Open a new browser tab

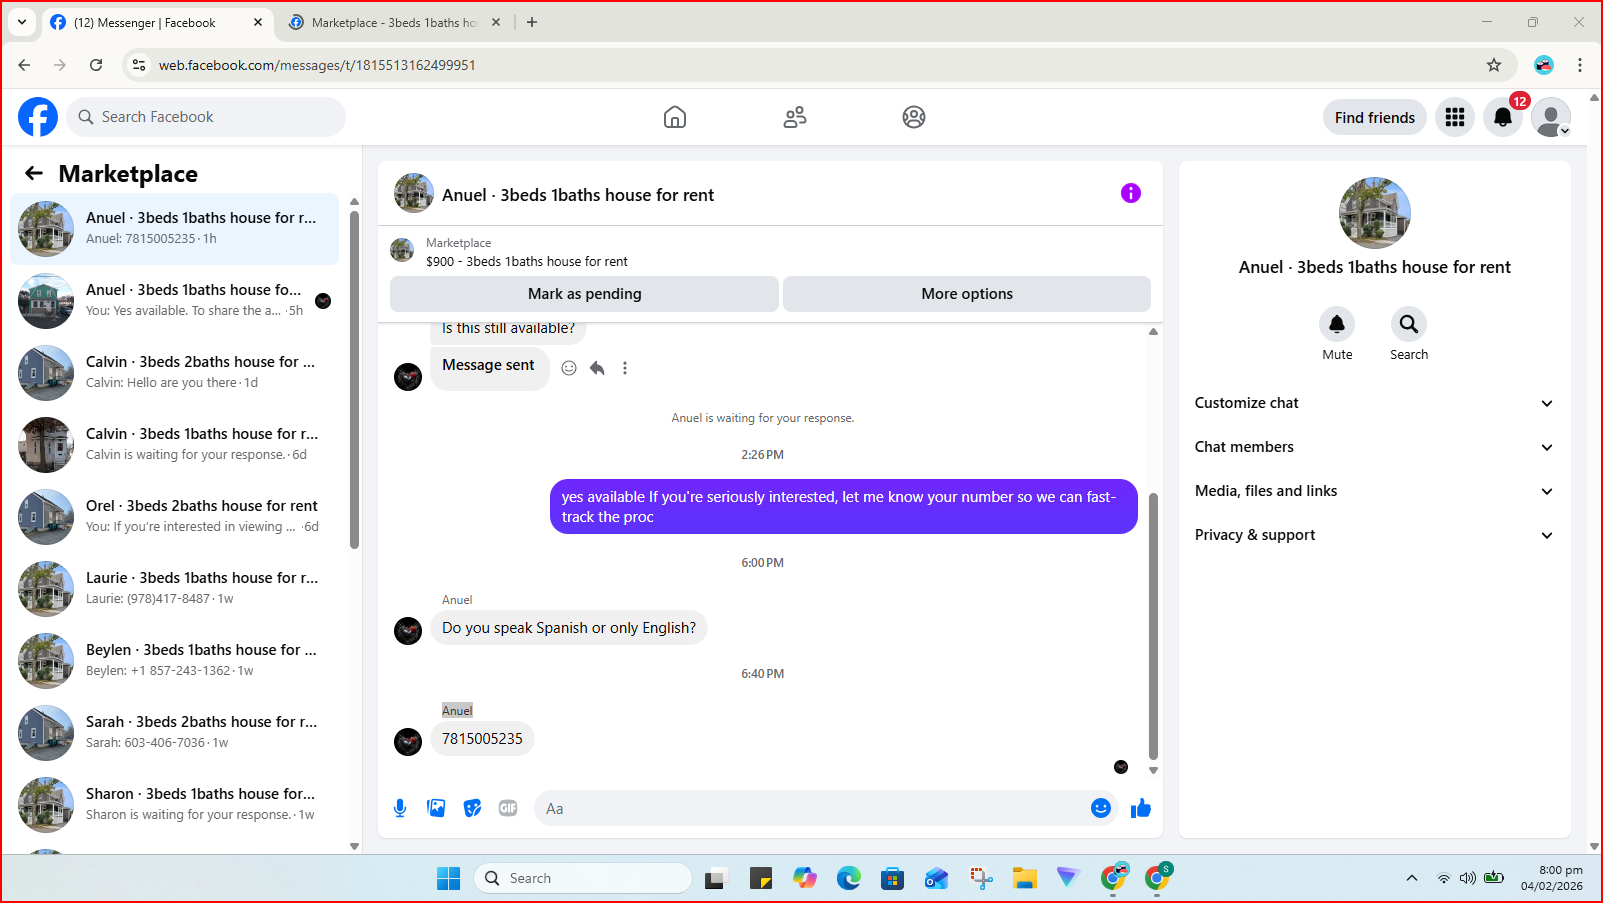[532, 22]
